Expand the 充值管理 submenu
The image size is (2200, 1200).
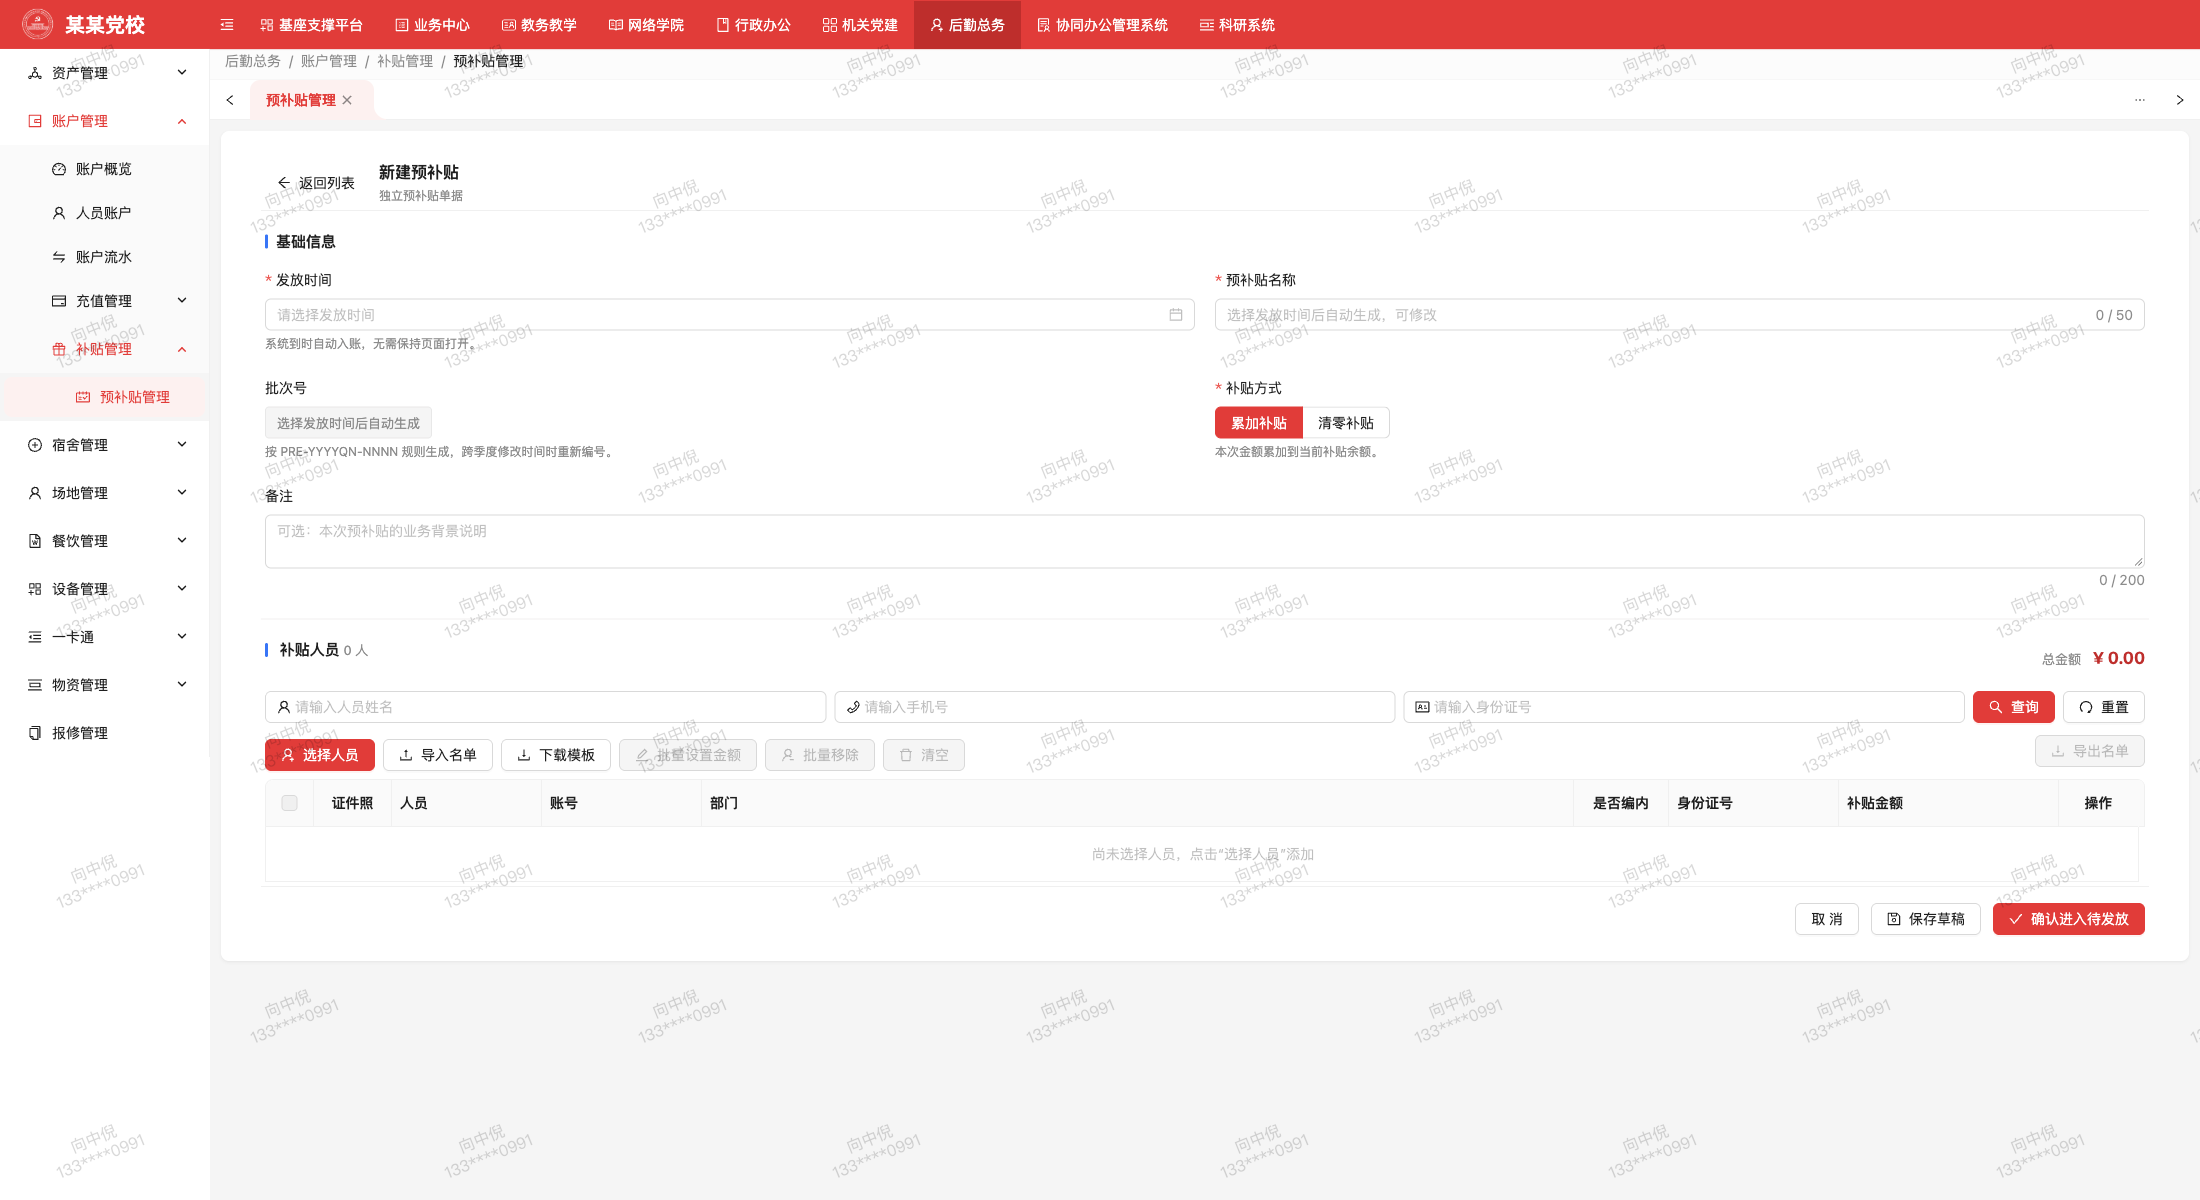click(104, 301)
